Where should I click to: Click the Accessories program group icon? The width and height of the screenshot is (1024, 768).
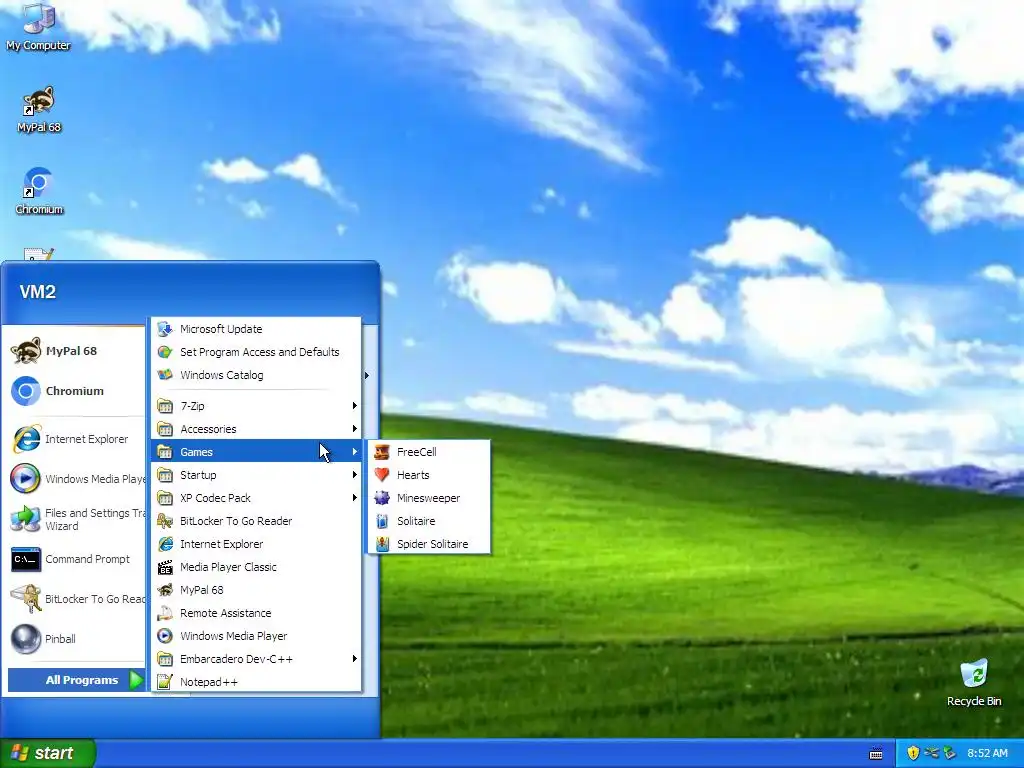point(165,429)
